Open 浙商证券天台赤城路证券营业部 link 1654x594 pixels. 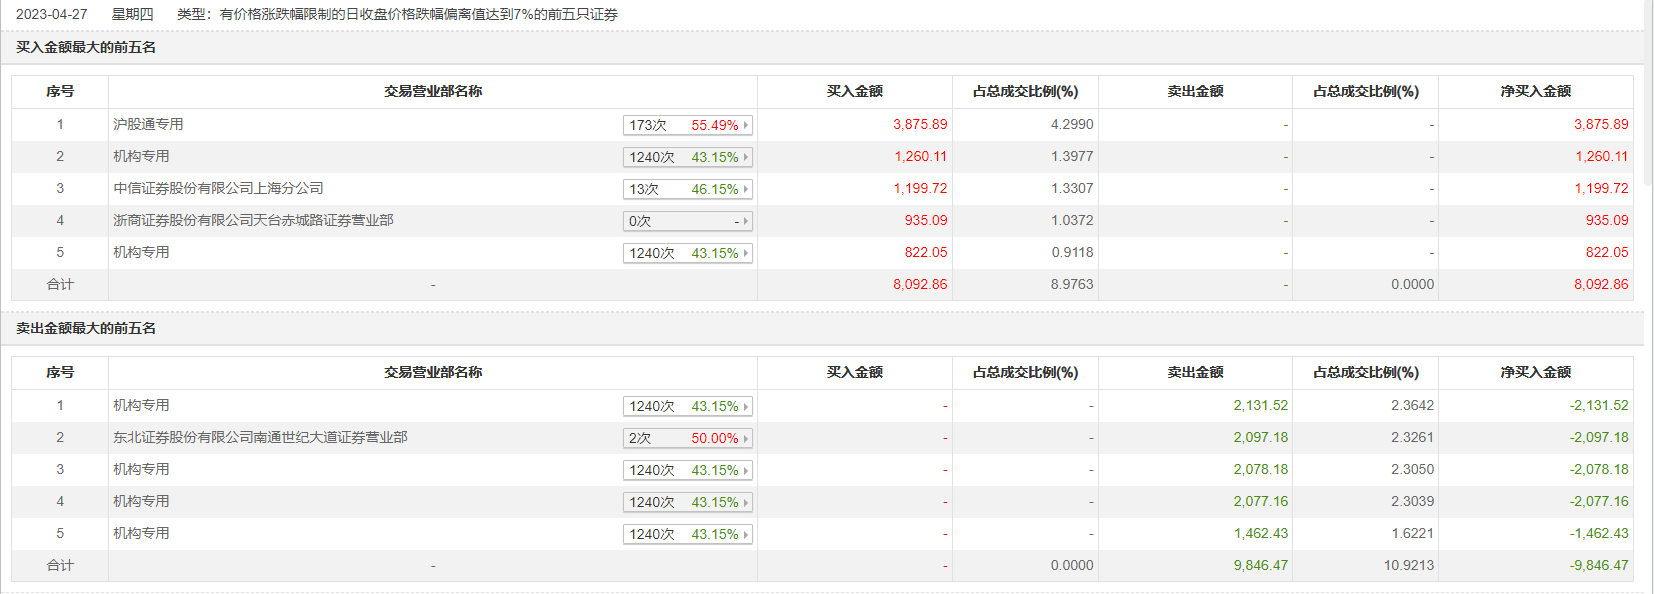(253, 220)
